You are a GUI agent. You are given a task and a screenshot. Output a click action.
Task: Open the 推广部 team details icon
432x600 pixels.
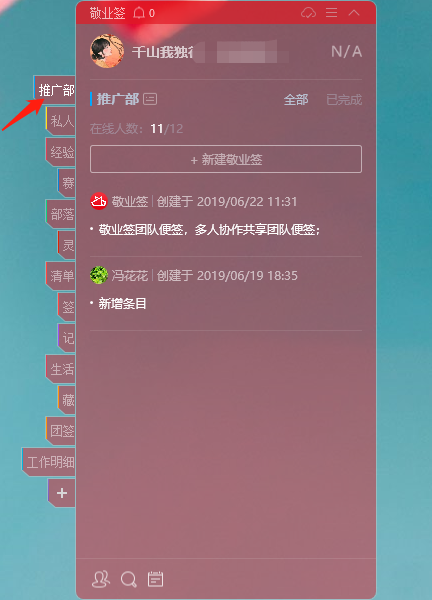pos(150,99)
